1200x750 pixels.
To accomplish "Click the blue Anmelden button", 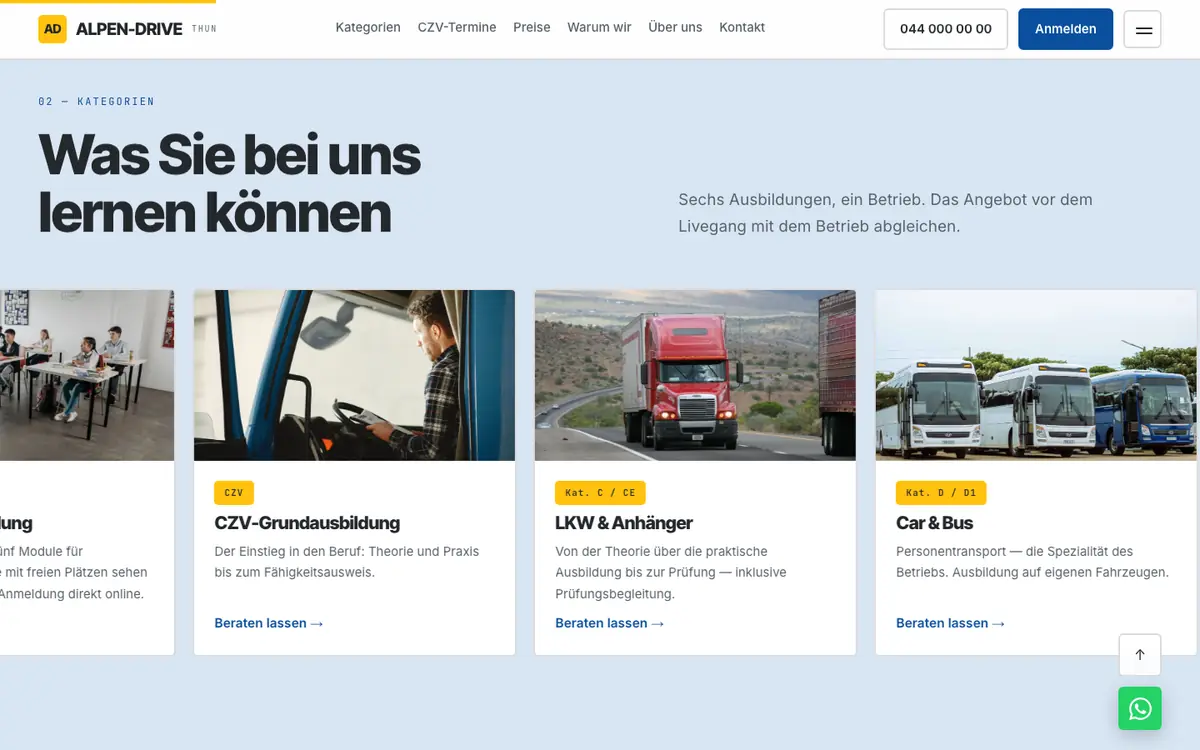I will (1066, 29).
